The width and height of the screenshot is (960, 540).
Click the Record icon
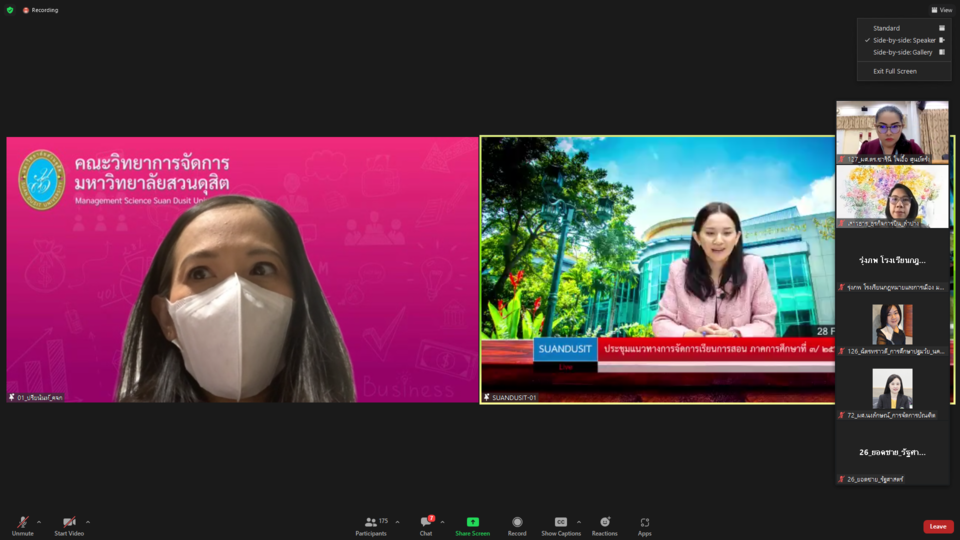(x=517, y=522)
